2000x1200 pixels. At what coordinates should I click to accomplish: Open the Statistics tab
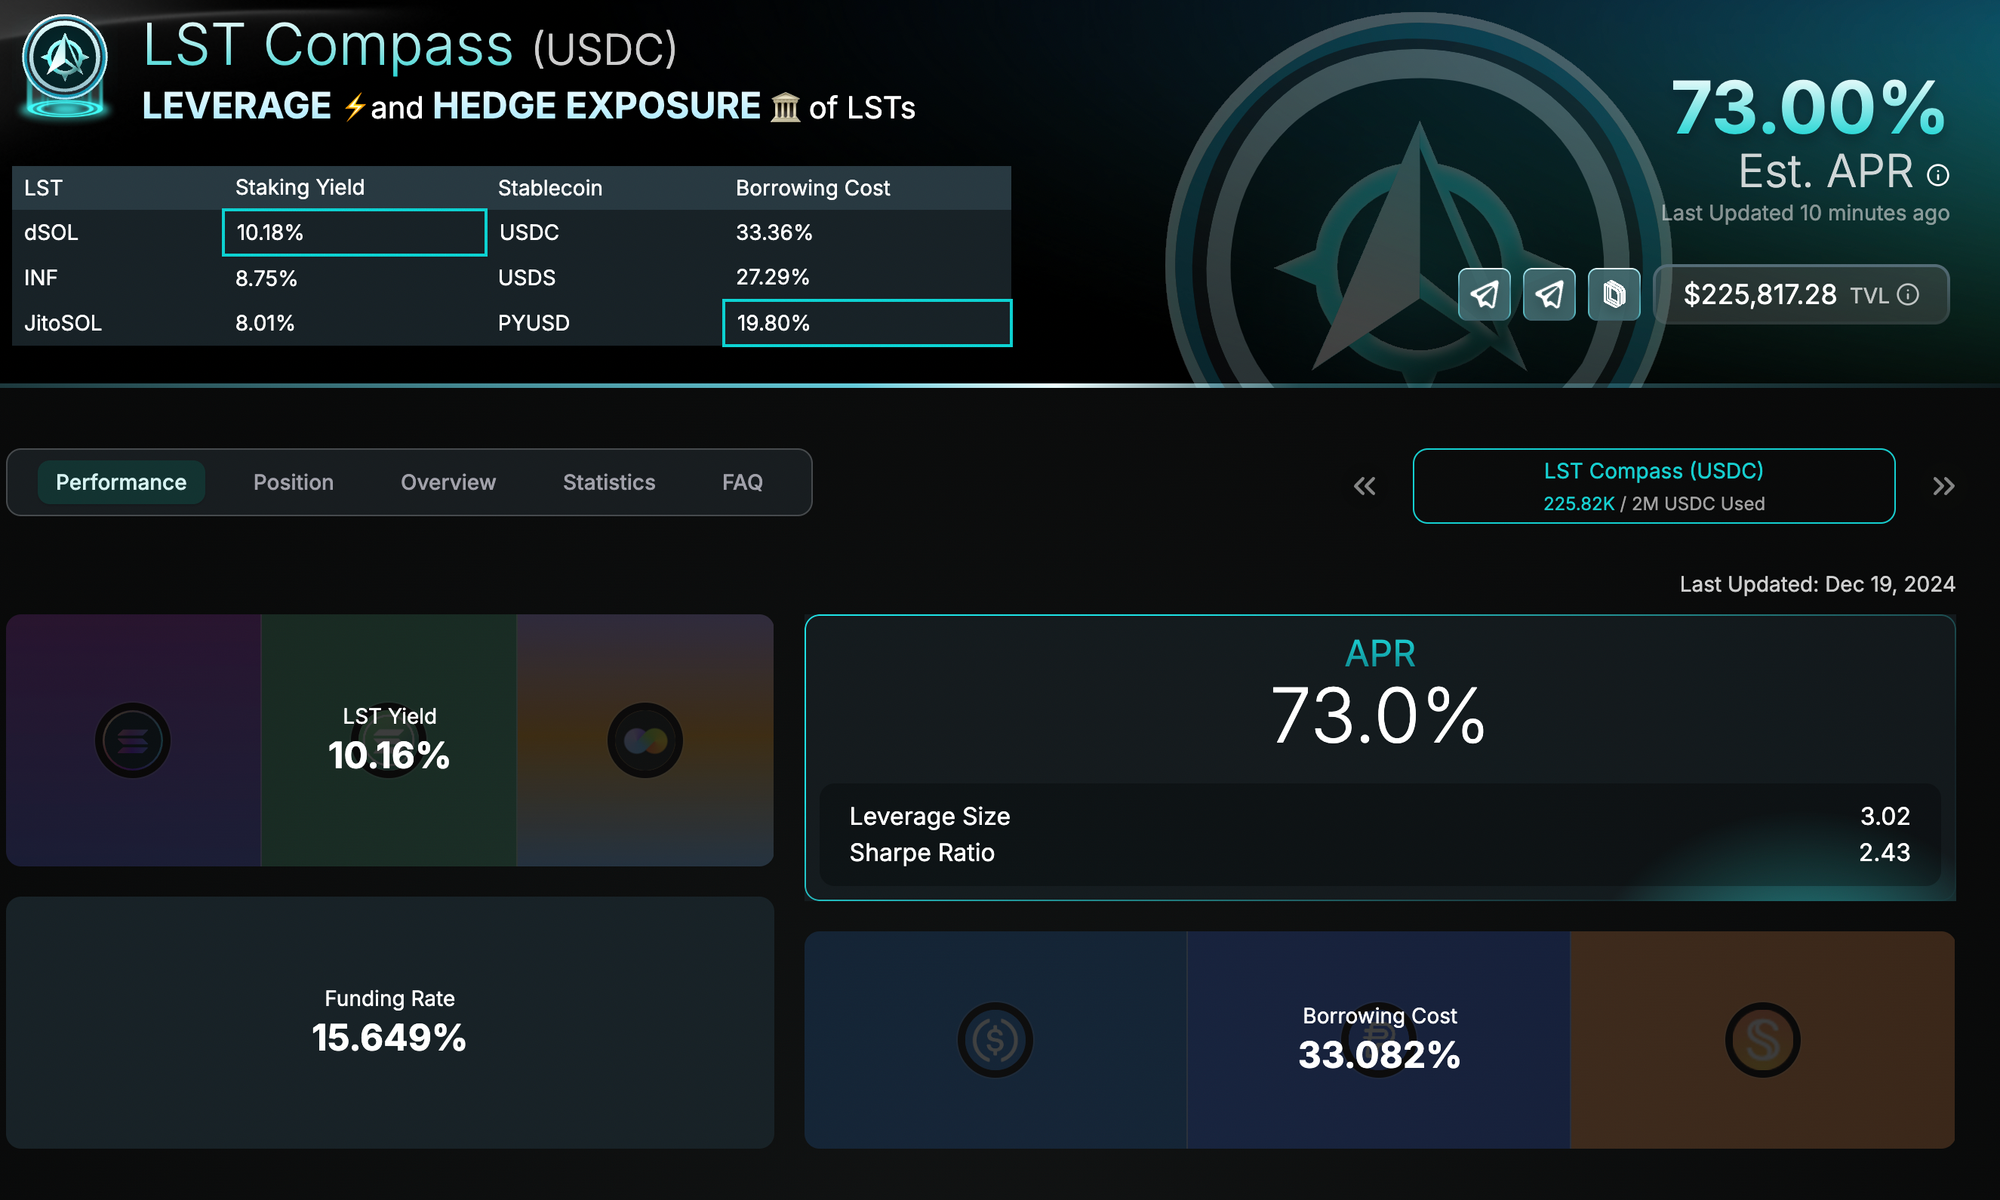(609, 482)
